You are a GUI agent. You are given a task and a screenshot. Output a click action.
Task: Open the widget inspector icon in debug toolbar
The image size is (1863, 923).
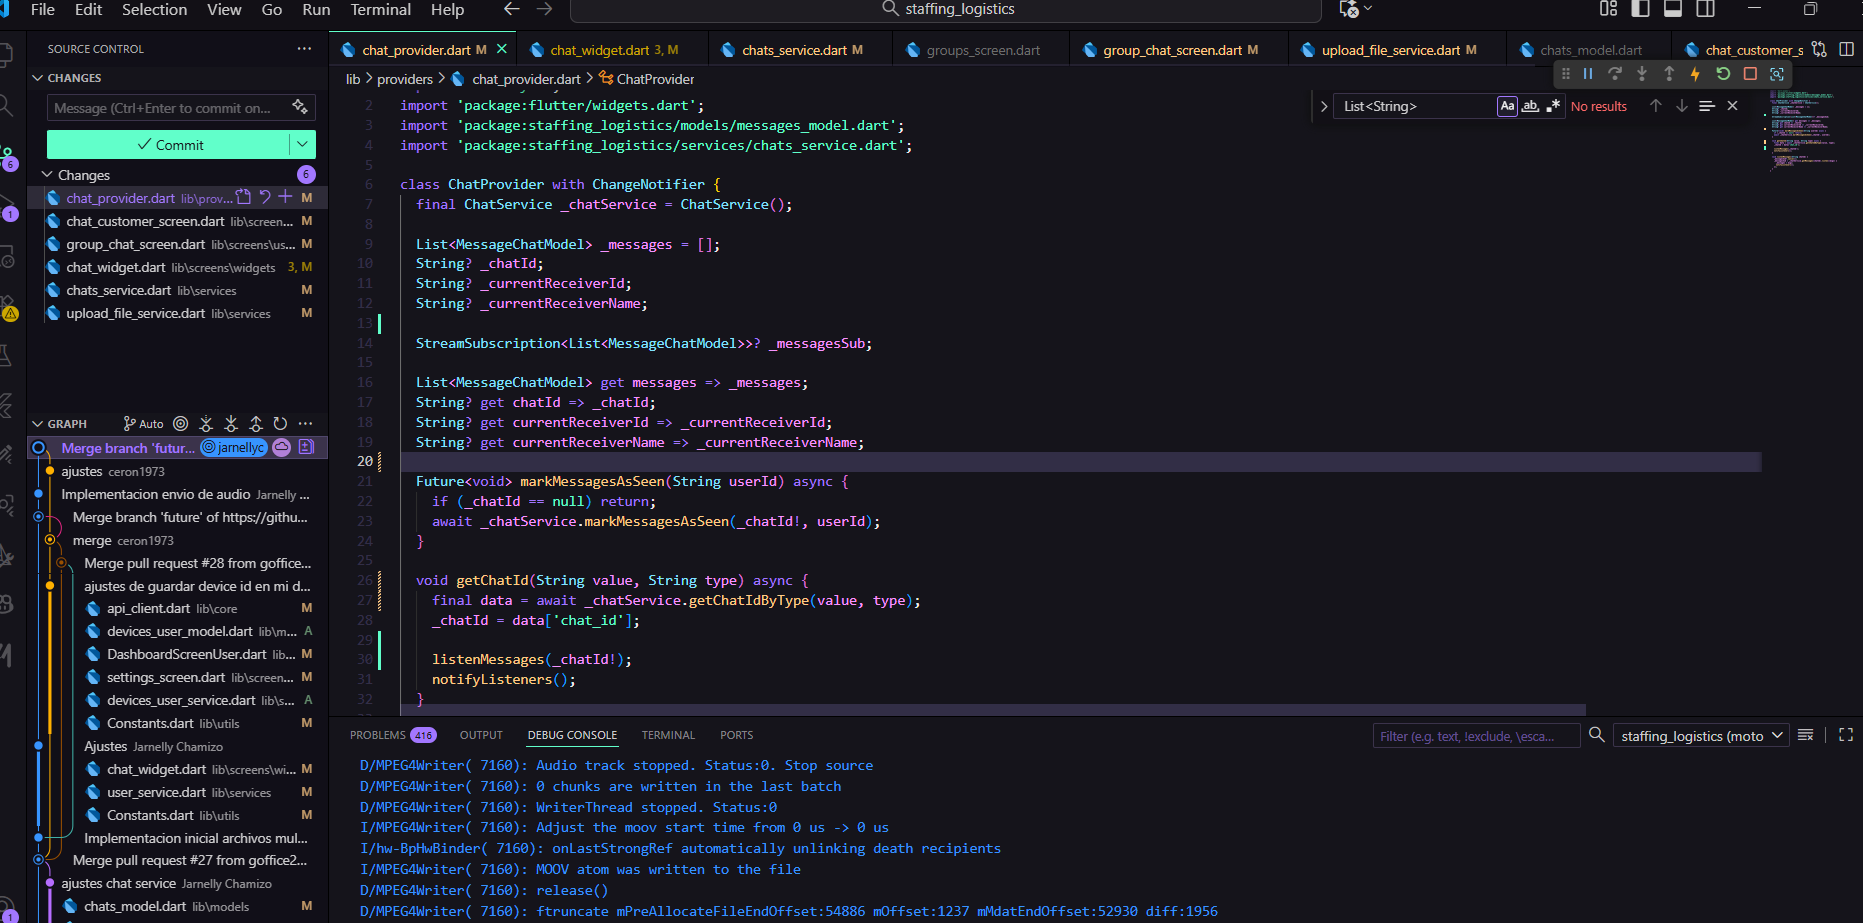tap(1777, 74)
